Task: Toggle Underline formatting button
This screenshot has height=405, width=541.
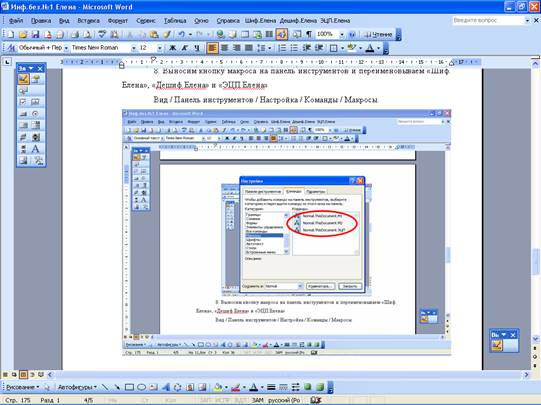Action: tap(197, 48)
